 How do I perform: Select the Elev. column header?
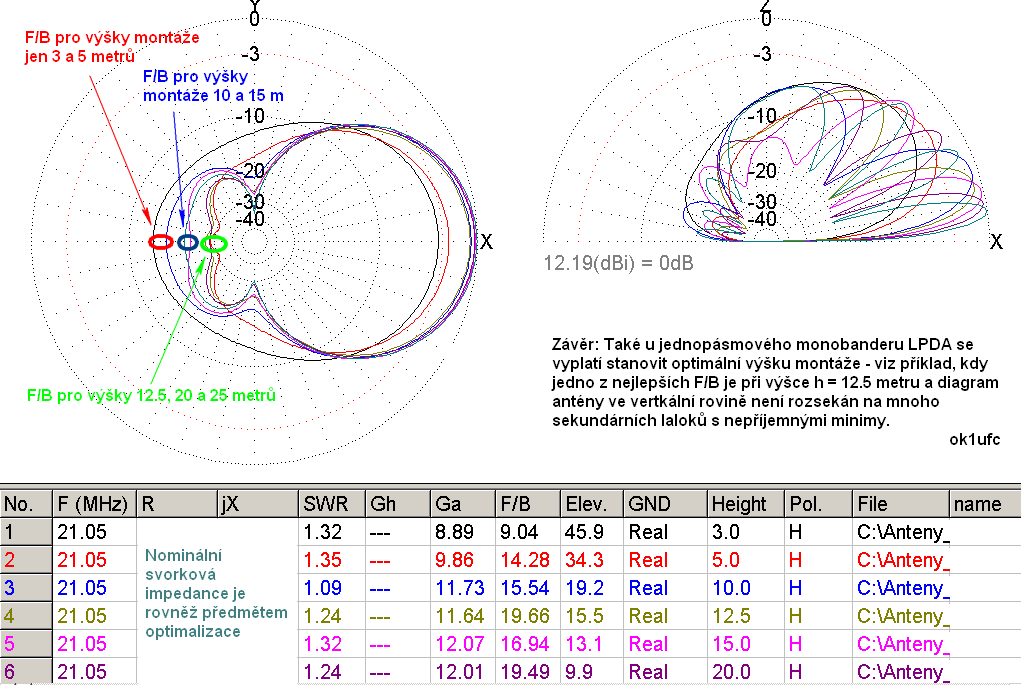coord(588,504)
